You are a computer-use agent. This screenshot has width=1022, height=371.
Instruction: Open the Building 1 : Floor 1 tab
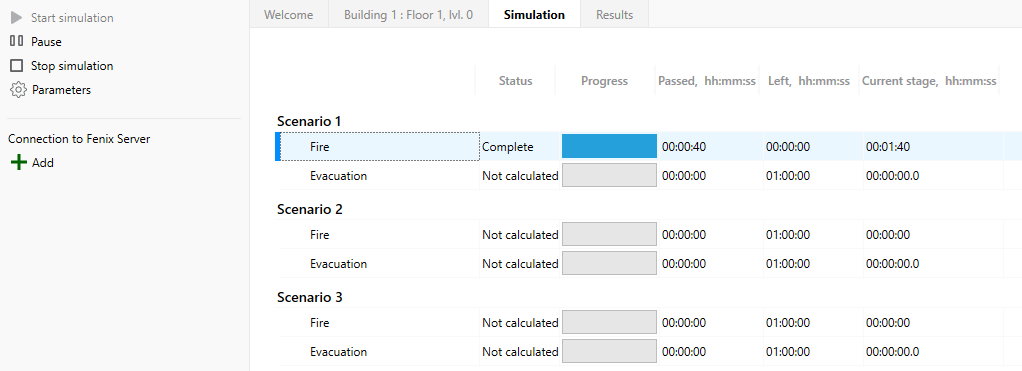(x=409, y=14)
